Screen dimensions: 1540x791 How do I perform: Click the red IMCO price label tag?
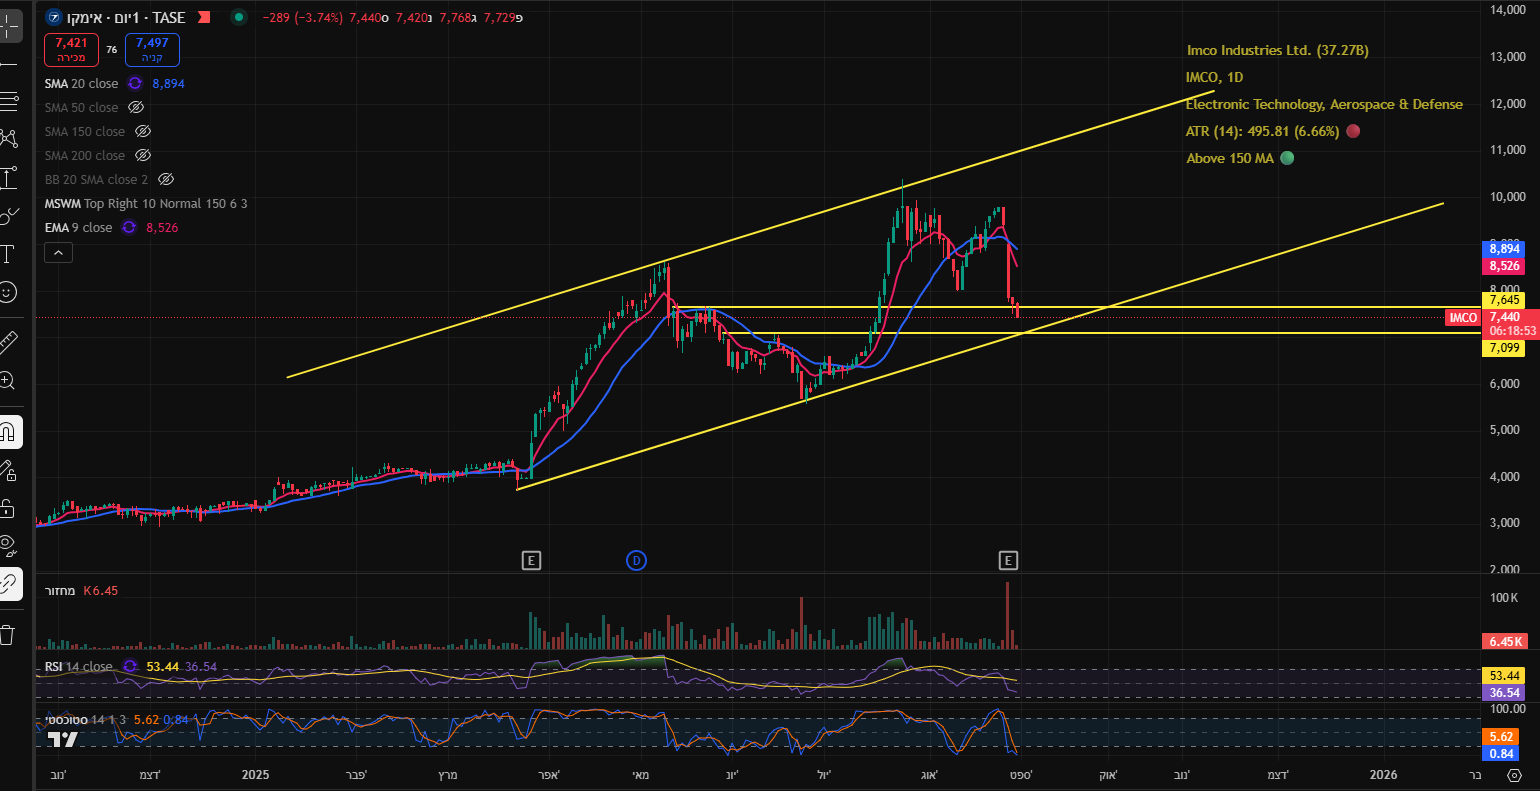click(1463, 318)
